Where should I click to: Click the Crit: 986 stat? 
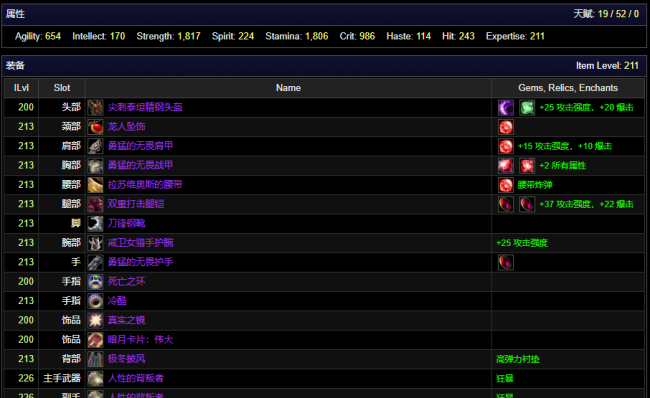pos(357,36)
